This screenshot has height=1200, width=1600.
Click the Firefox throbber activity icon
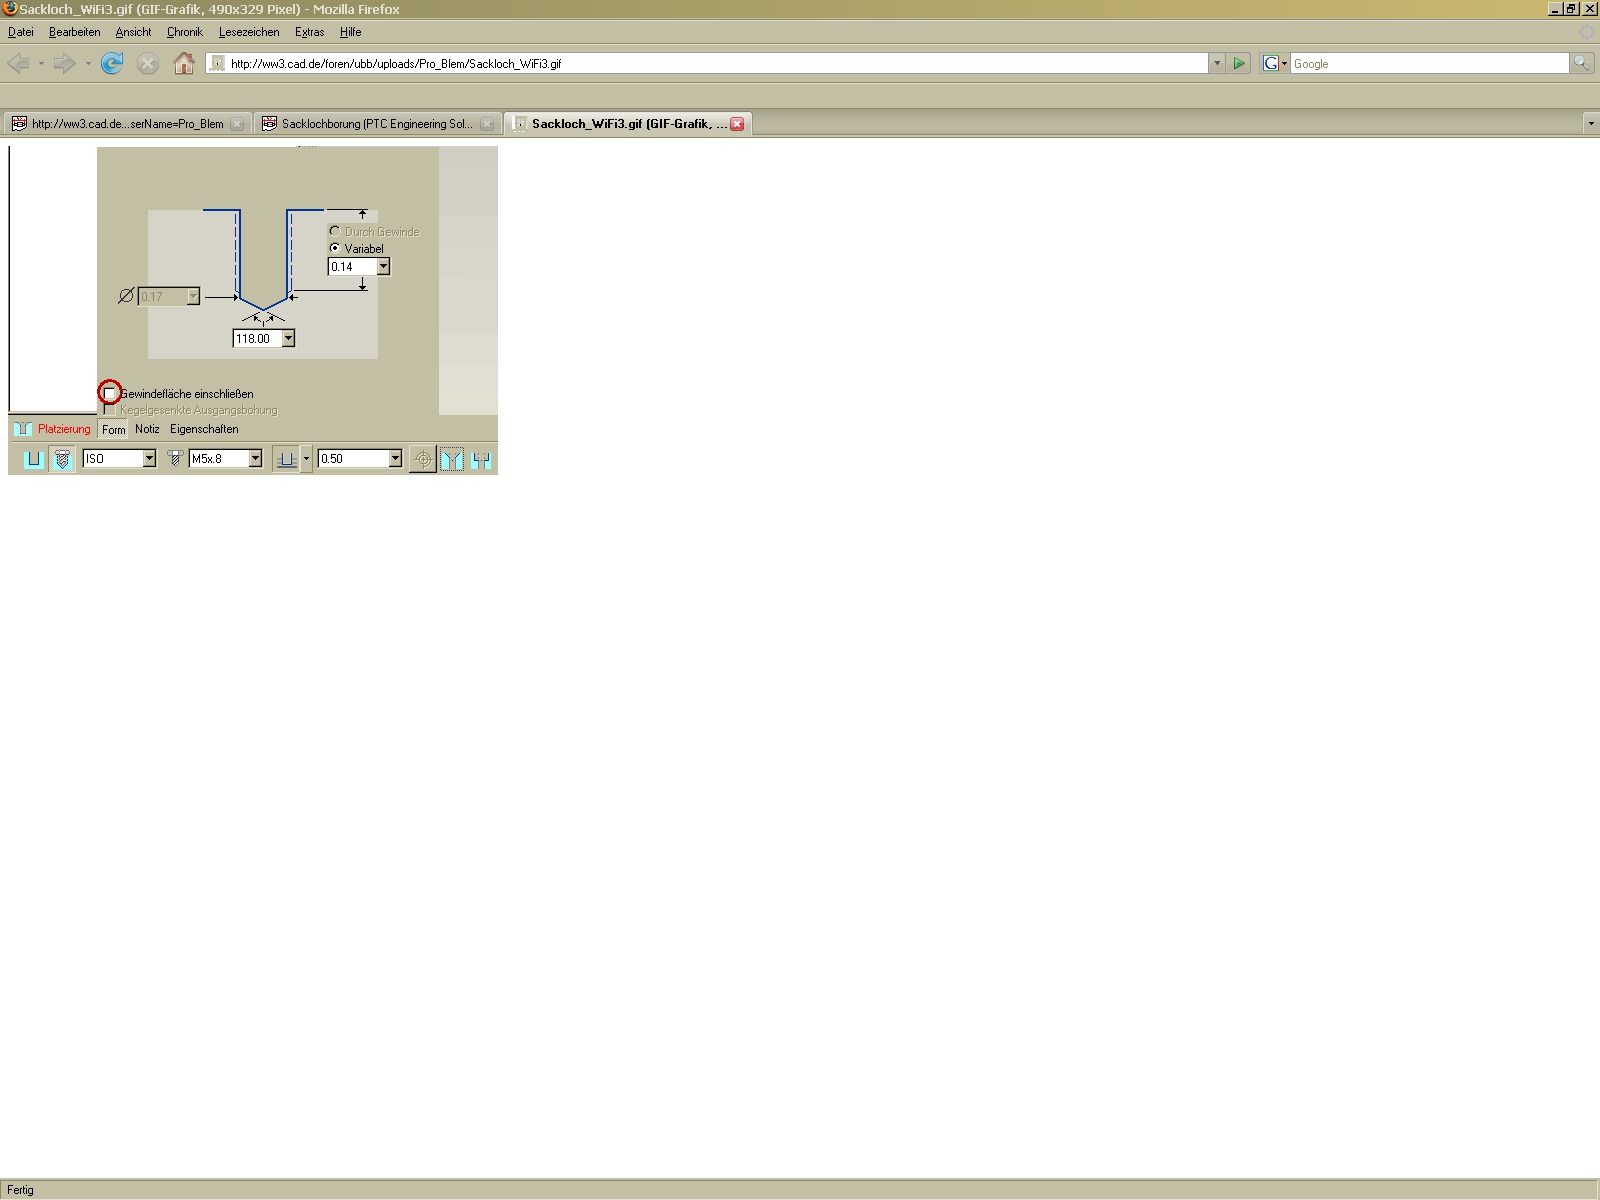(x=1587, y=32)
